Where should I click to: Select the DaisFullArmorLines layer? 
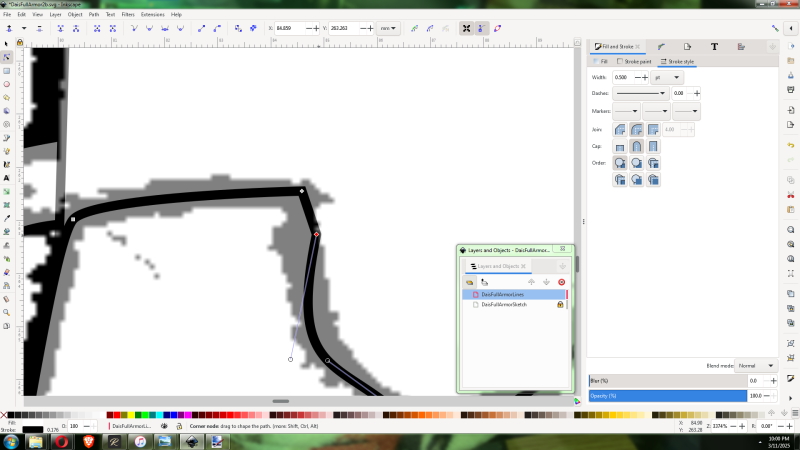pyautogui.click(x=502, y=294)
